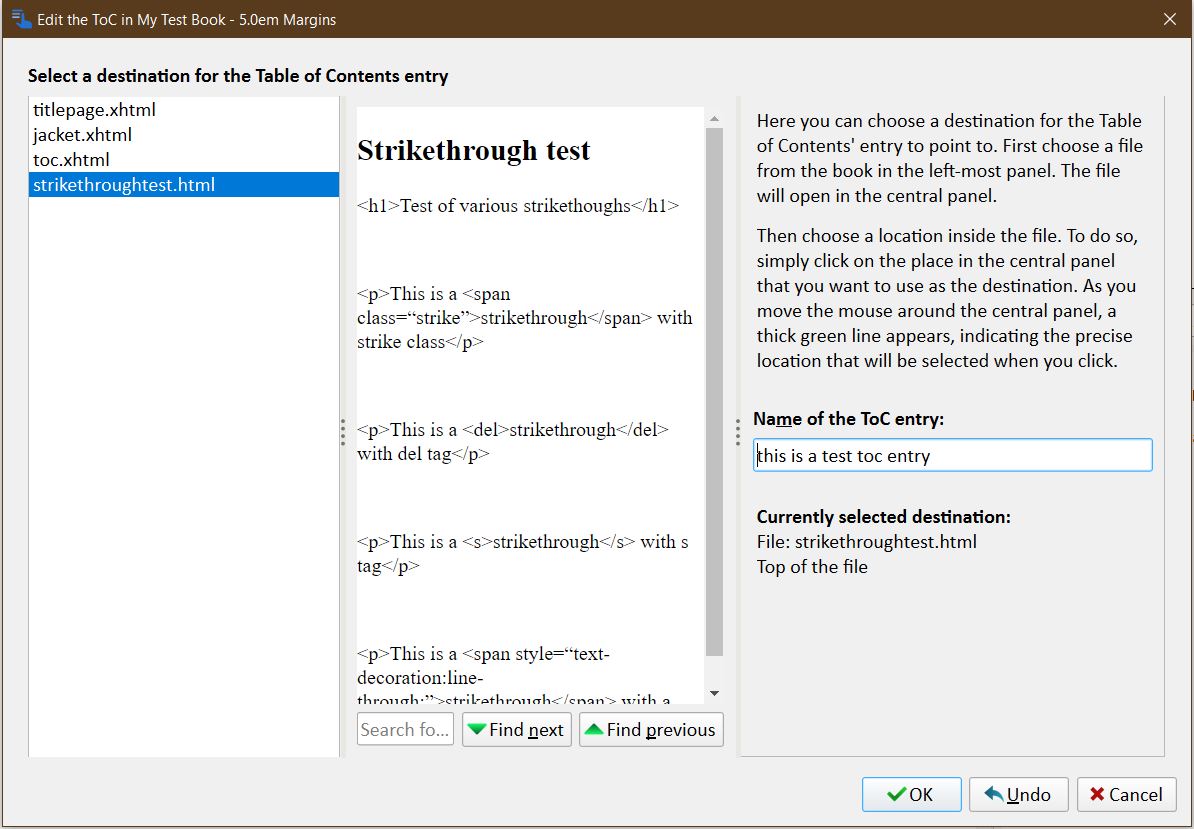
Task: Click the Find previous button
Action: [651, 729]
